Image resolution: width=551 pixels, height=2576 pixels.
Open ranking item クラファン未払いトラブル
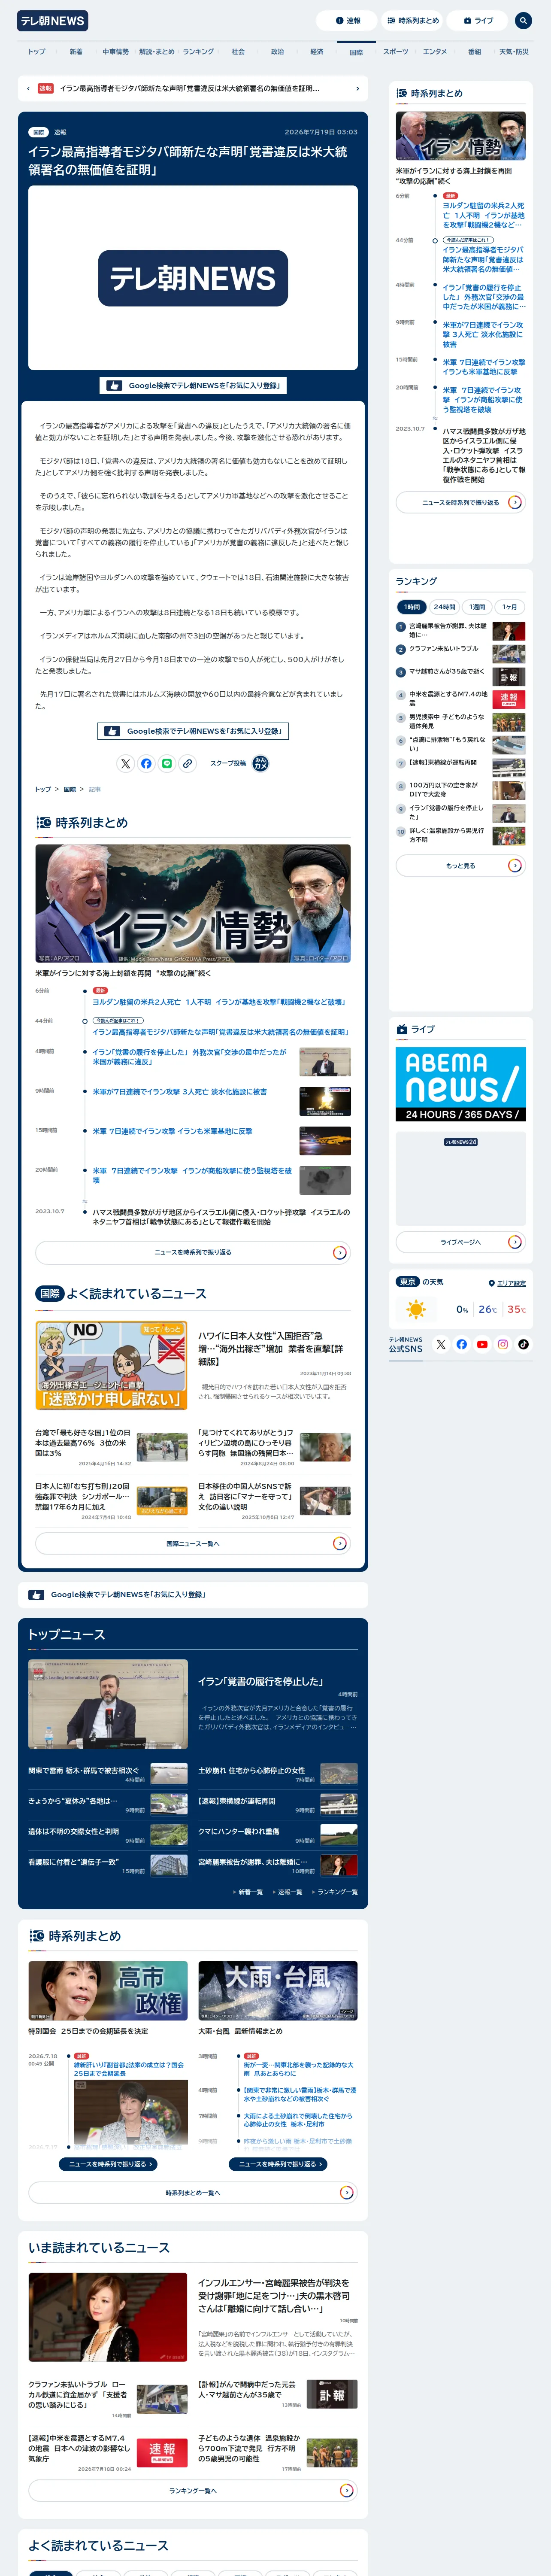[x=444, y=649]
